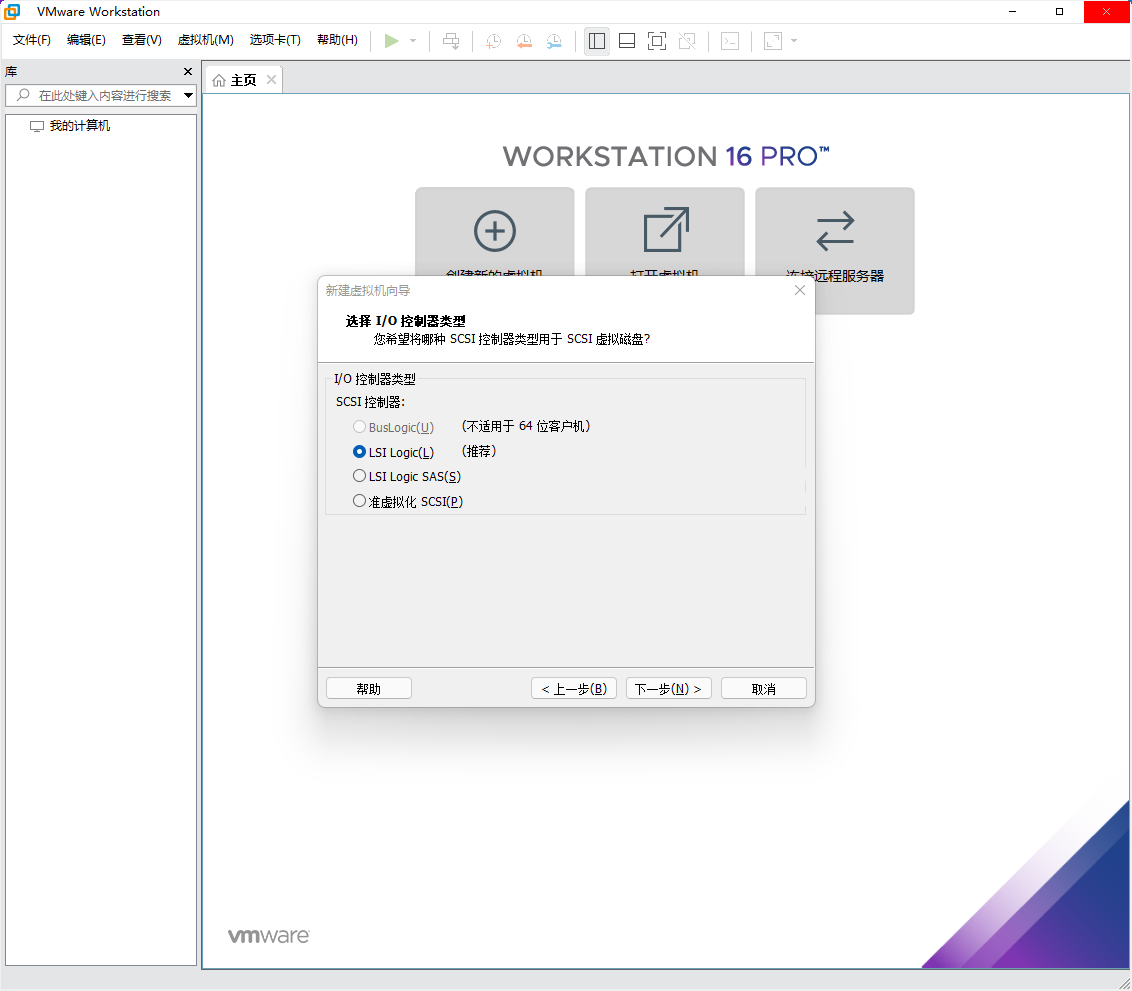
Task: Click the take snapshot clock icon
Action: click(494, 41)
